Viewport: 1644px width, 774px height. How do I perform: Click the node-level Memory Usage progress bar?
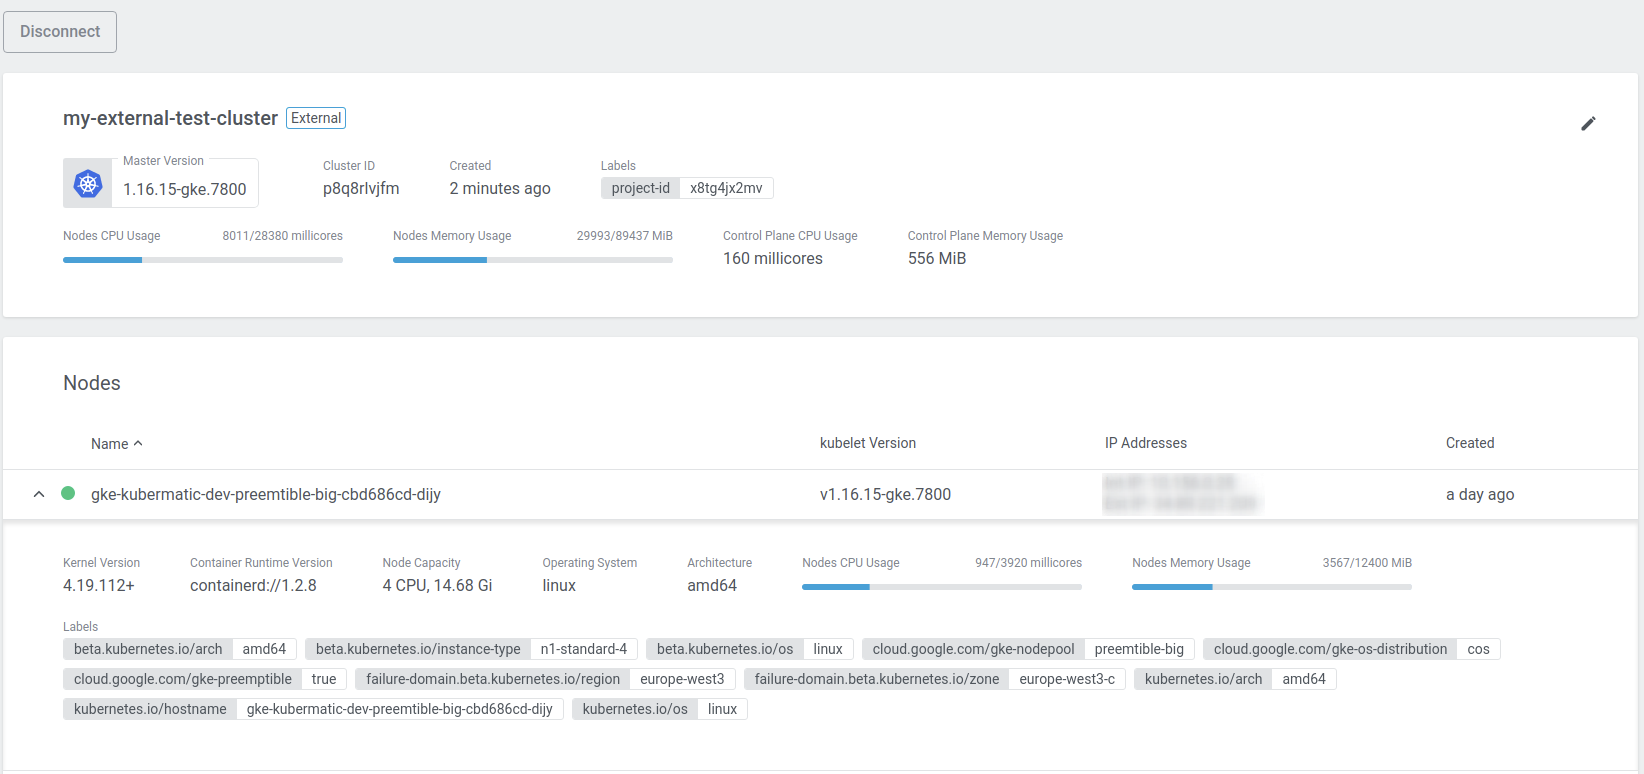tap(1271, 587)
